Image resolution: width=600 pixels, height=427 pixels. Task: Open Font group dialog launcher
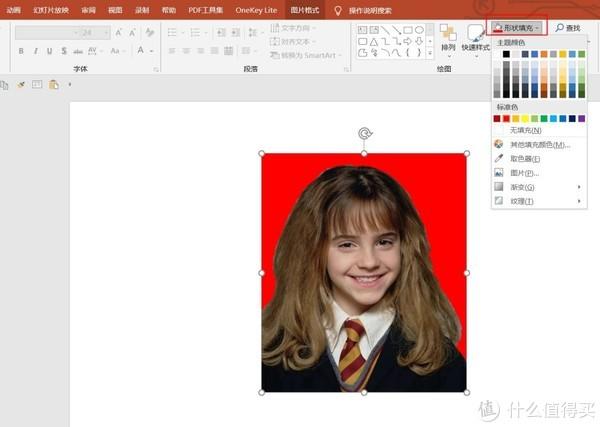pos(156,69)
